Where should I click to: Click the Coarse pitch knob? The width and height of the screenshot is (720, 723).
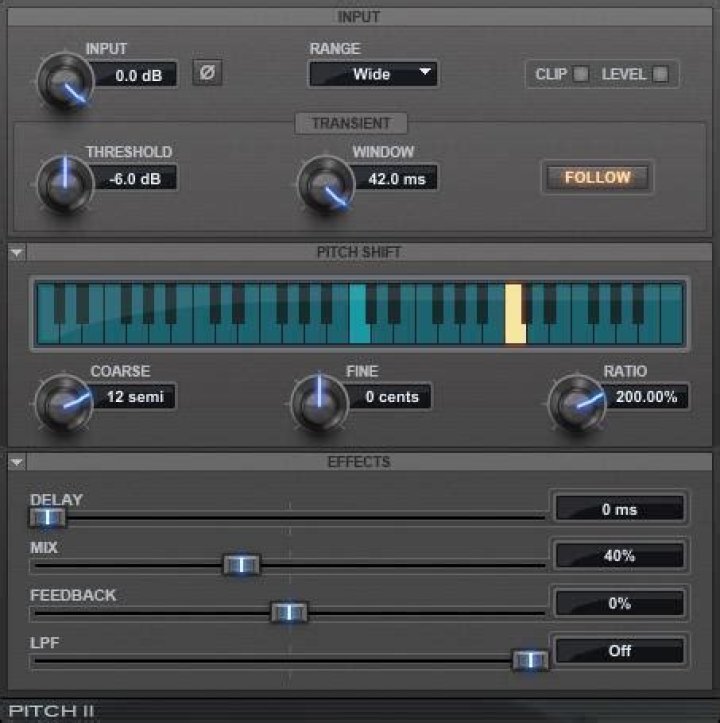[x=64, y=403]
